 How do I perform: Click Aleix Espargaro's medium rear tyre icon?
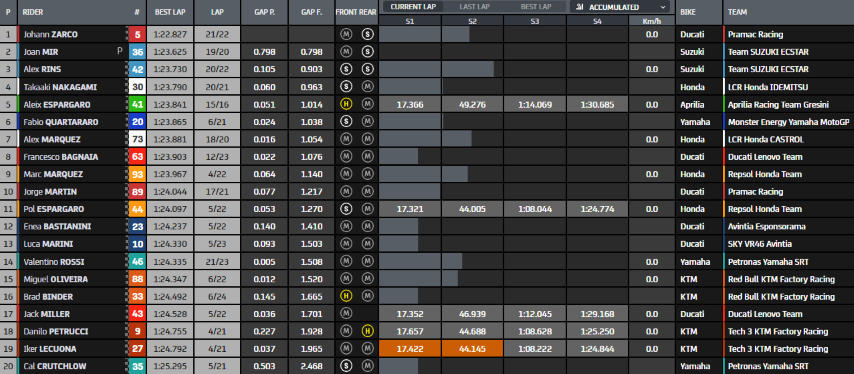pyautogui.click(x=367, y=104)
